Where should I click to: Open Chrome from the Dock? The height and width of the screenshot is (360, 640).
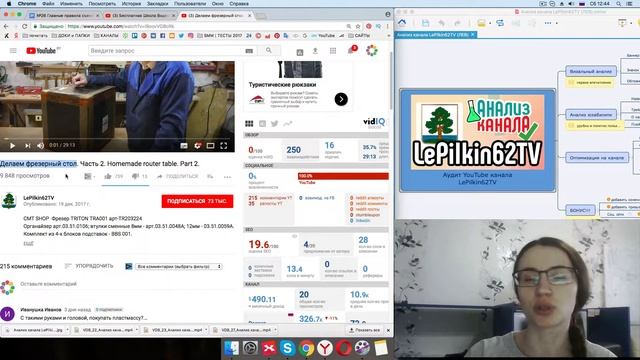pos(306,348)
